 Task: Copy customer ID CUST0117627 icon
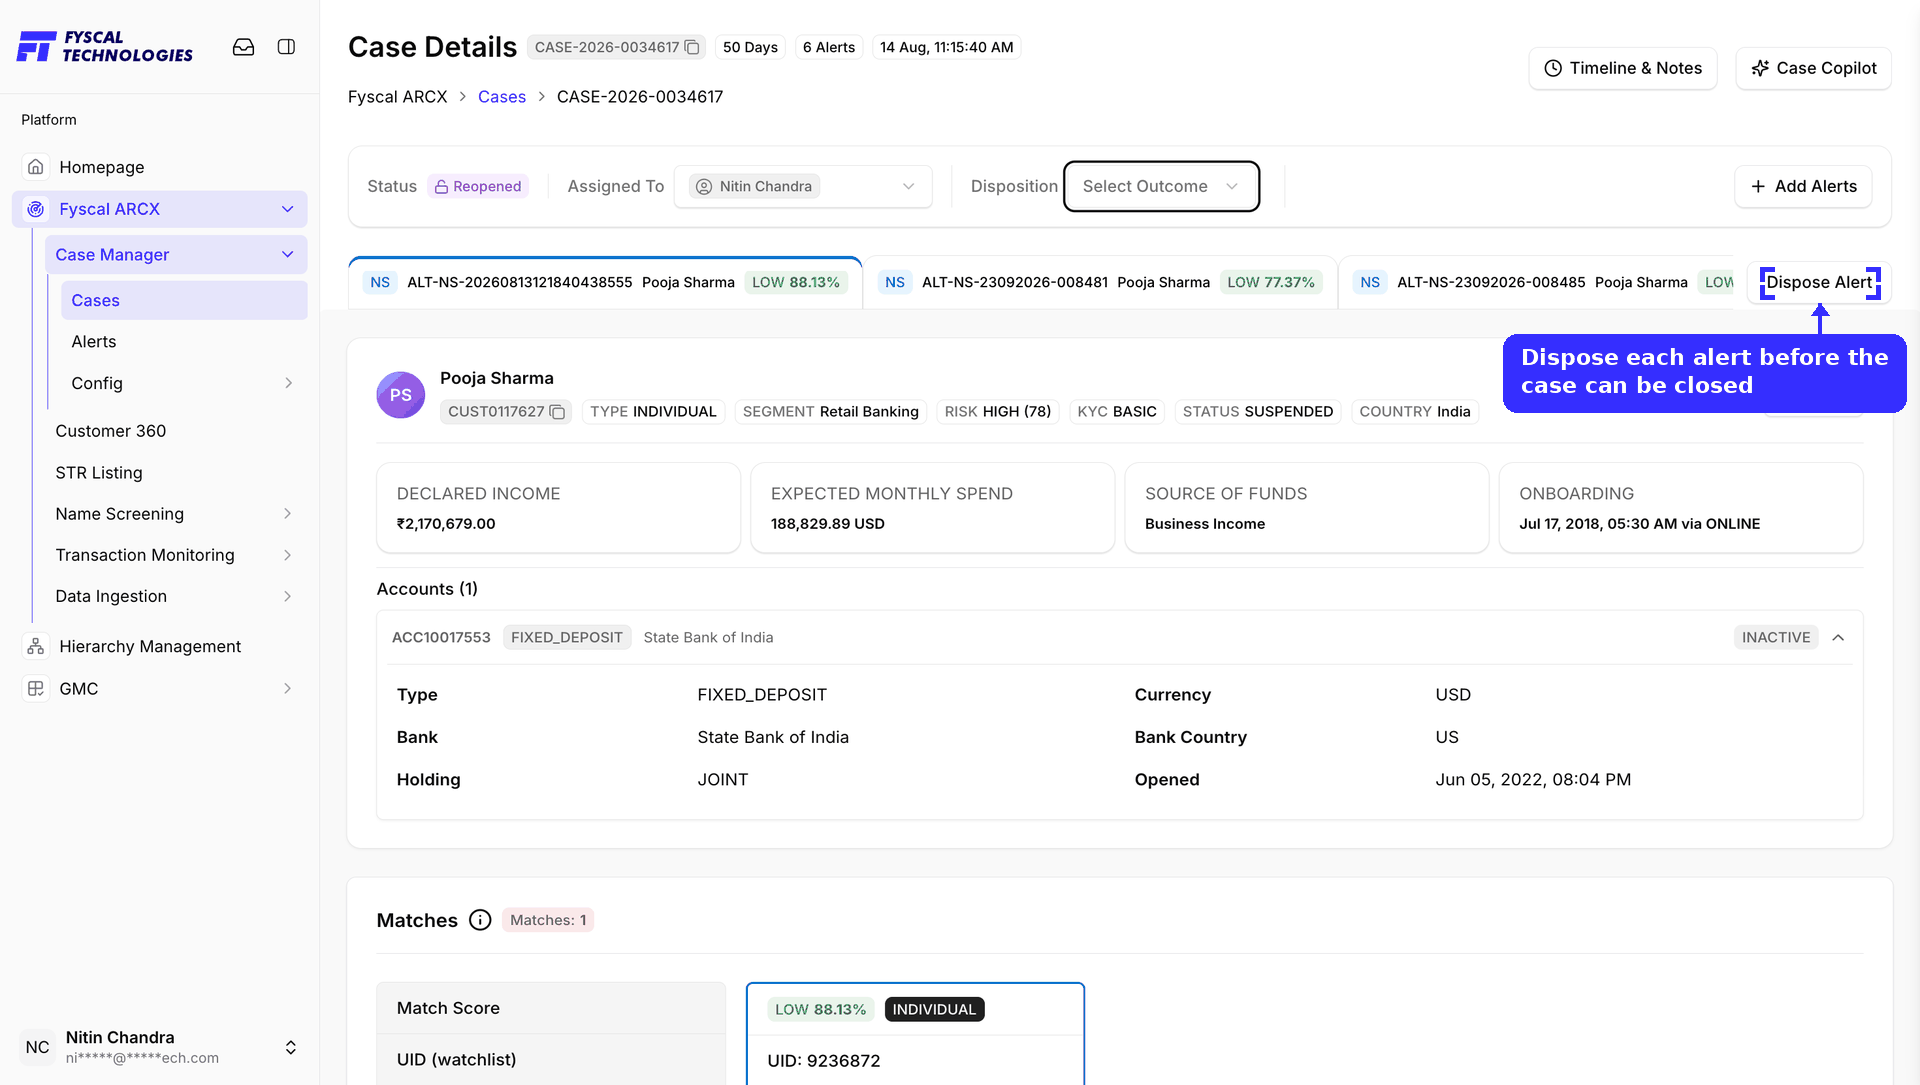click(x=558, y=412)
